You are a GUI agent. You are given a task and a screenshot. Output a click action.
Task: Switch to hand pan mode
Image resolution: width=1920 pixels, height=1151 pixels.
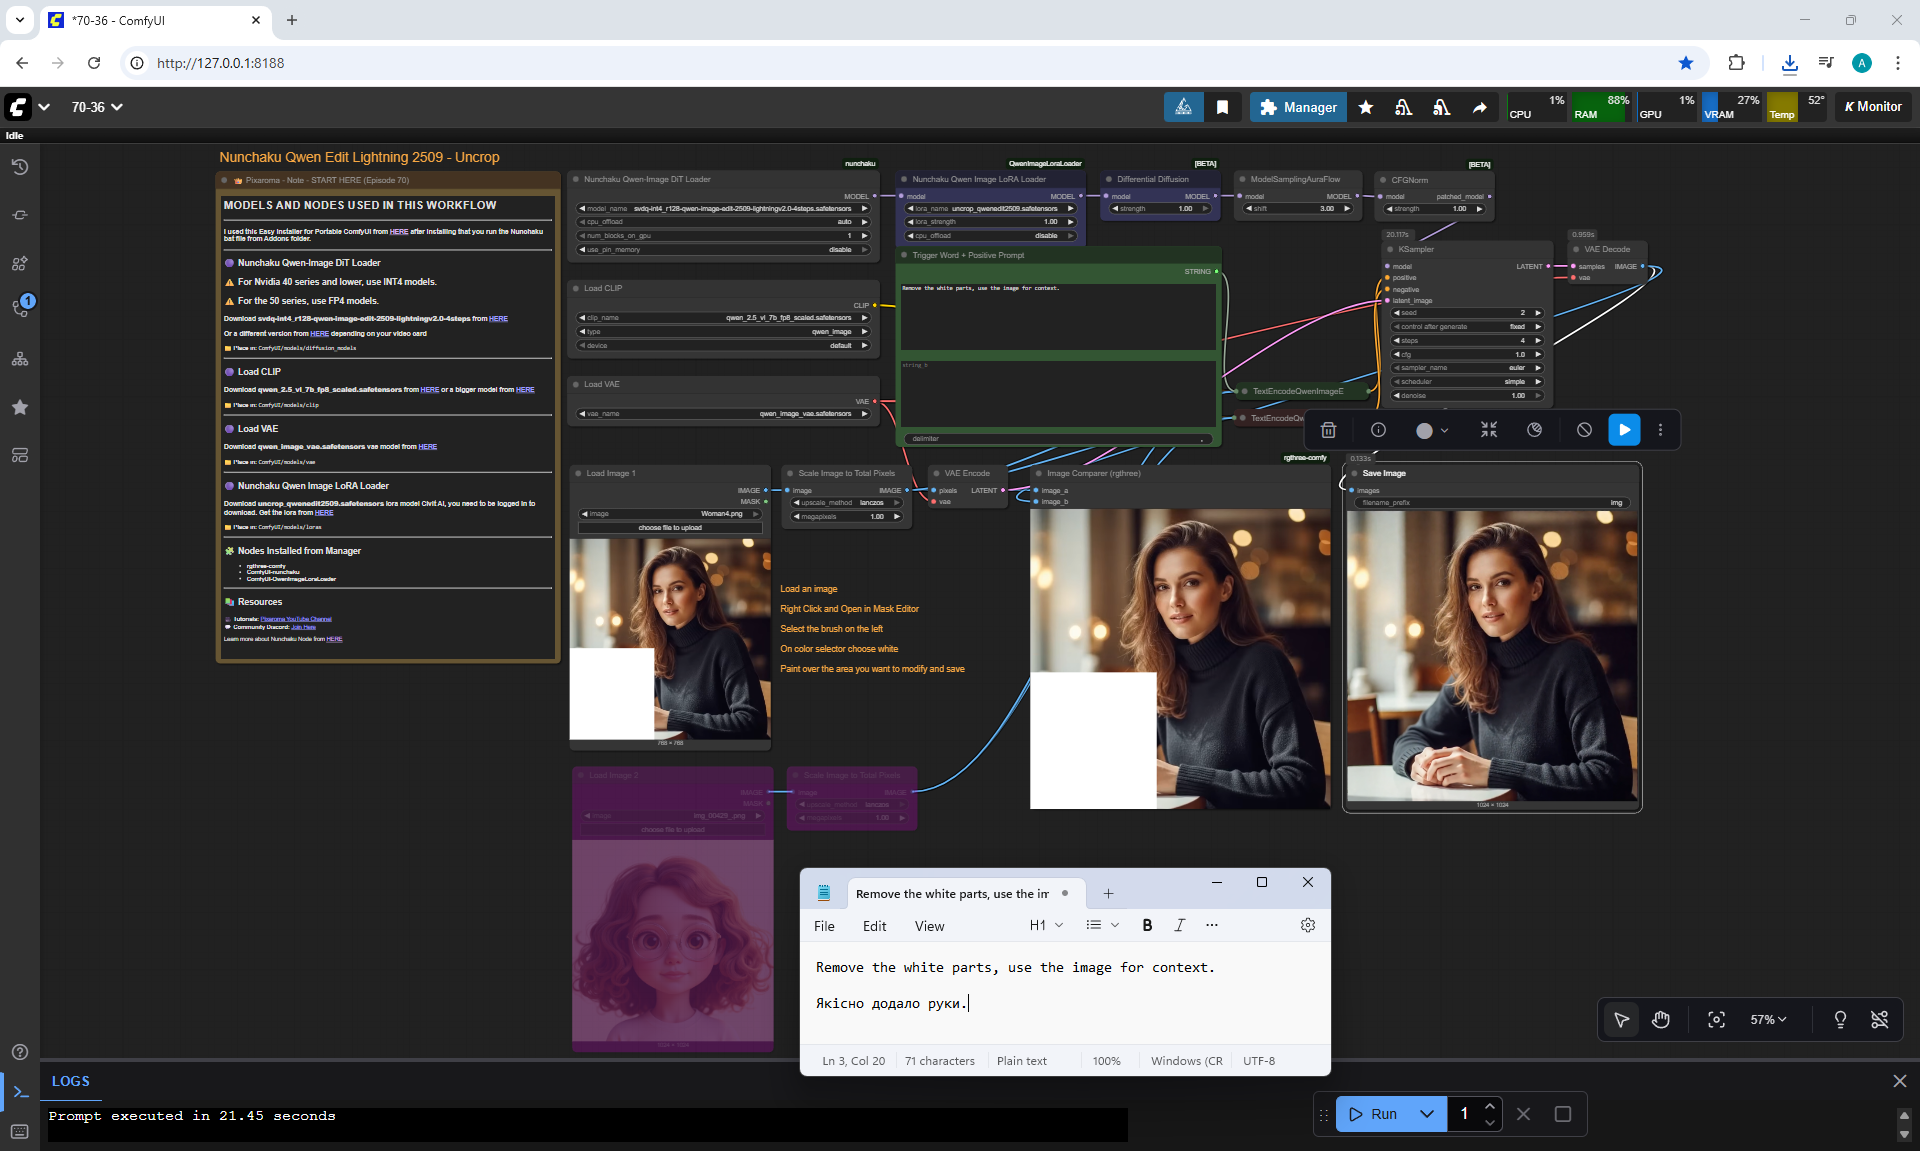pyautogui.click(x=1661, y=1019)
